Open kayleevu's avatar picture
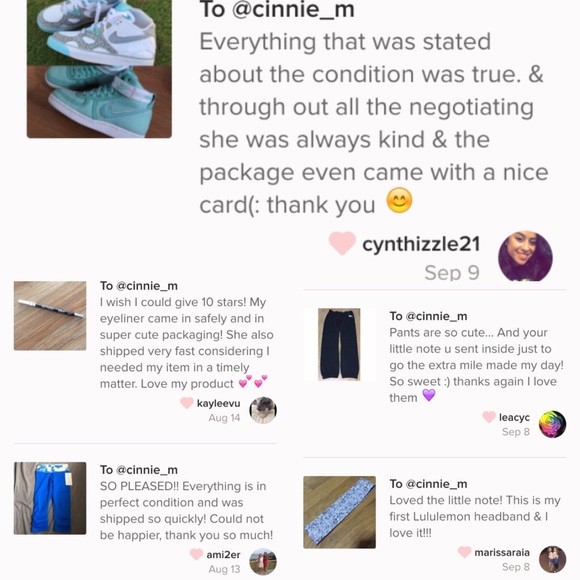 [263, 410]
